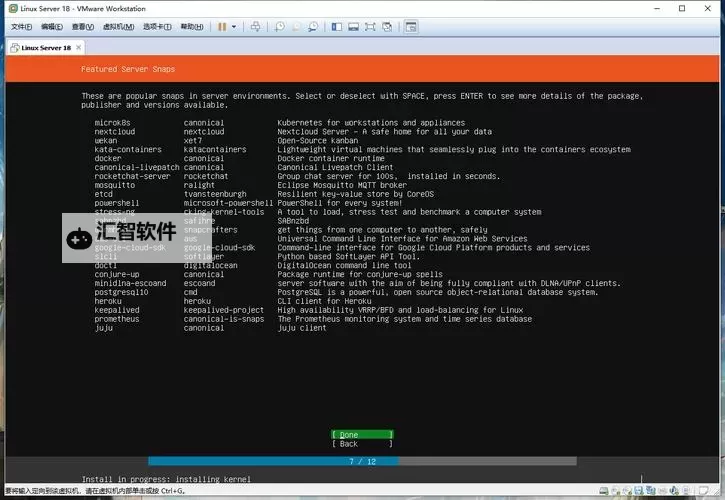
Task: Open the 选项卡(T) menu
Action: click(157, 27)
